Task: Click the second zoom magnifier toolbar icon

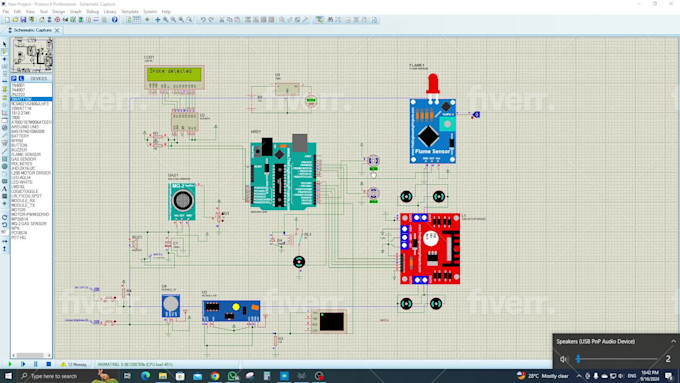Action: 173,20
